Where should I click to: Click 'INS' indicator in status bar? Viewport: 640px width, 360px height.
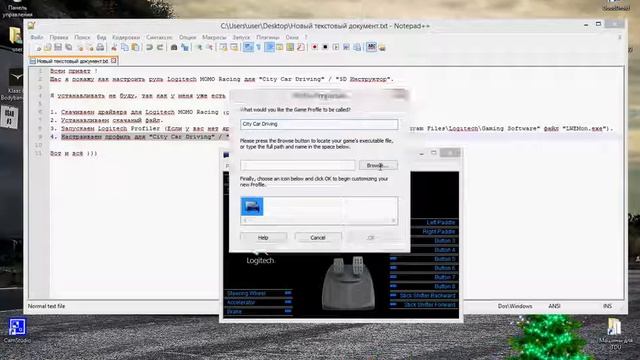pyautogui.click(x=607, y=306)
